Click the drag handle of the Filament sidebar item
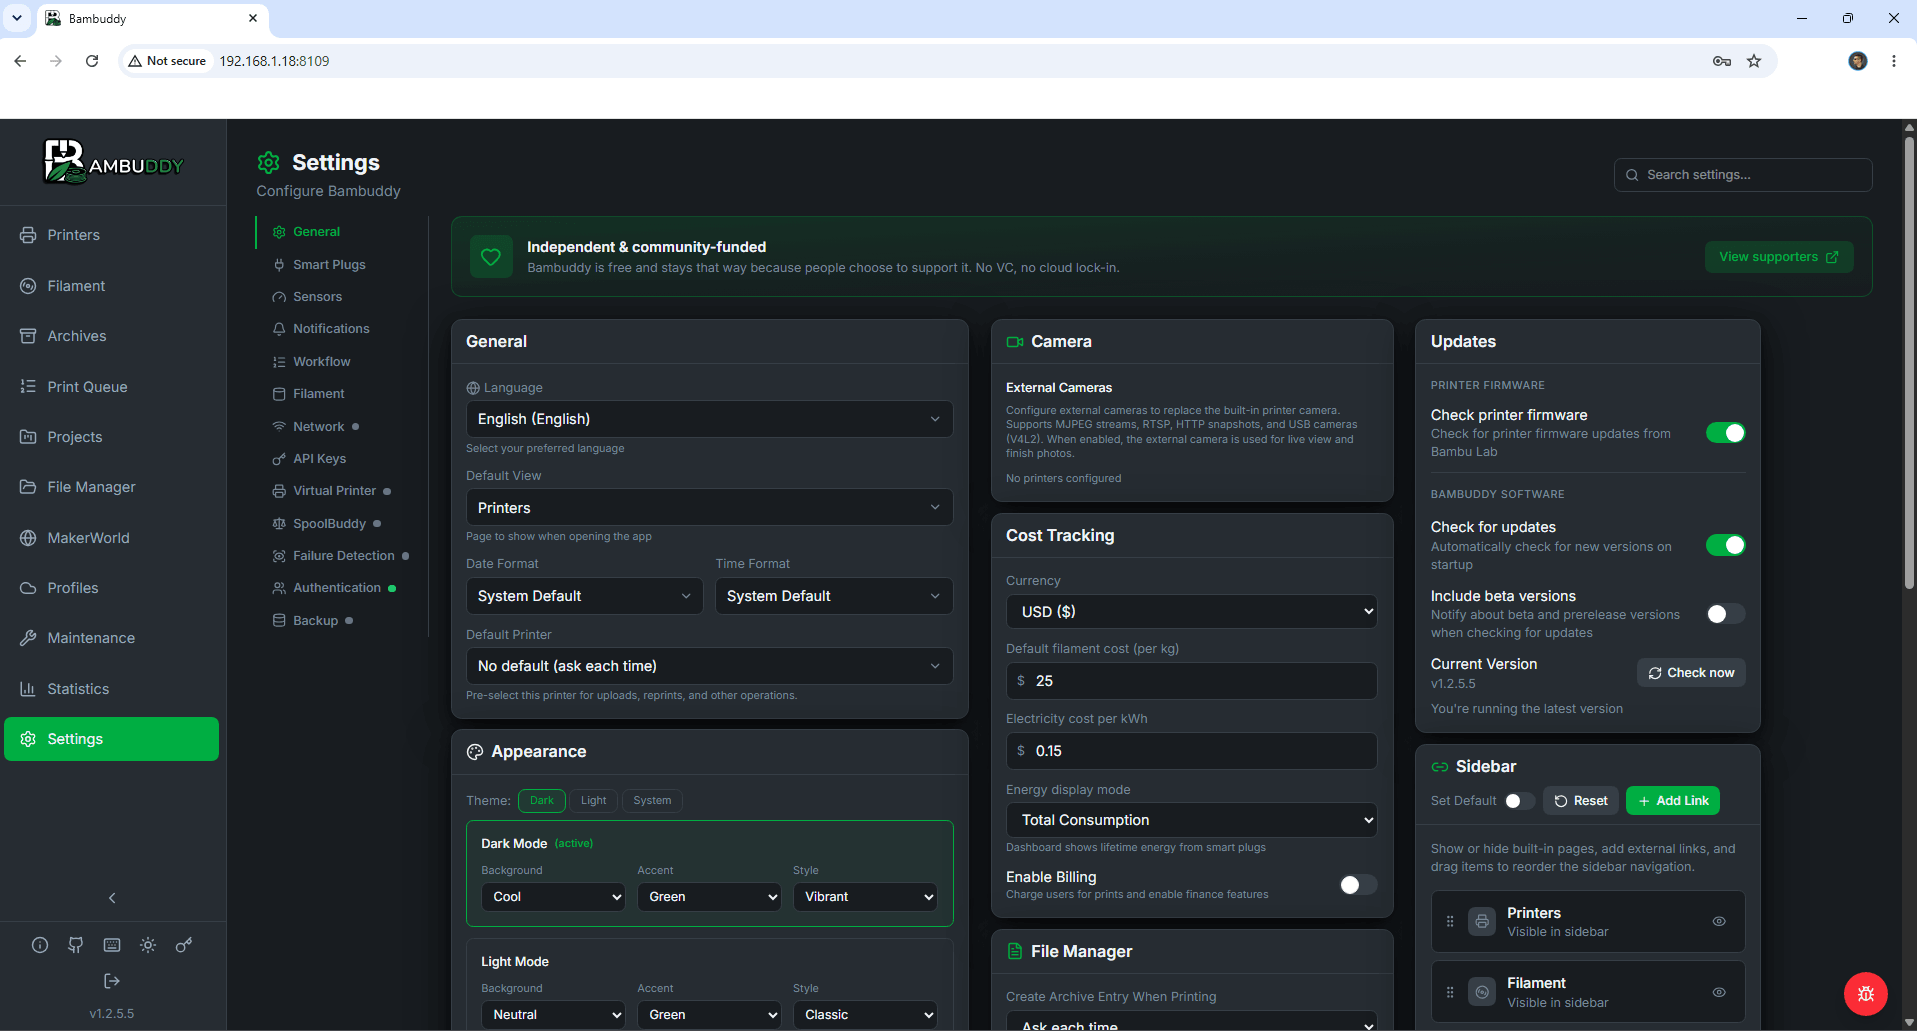The image size is (1917, 1031). tap(1450, 992)
